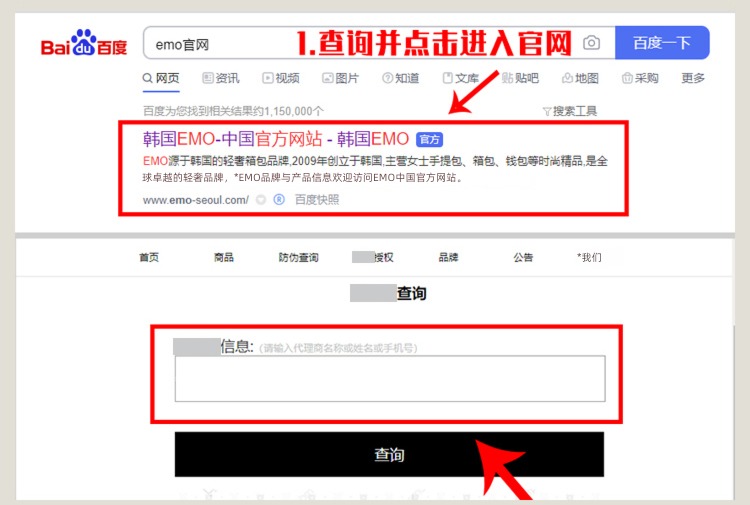Screen dimensions: 750x505
Task: Expand the 更多 menu
Action: click(693, 78)
